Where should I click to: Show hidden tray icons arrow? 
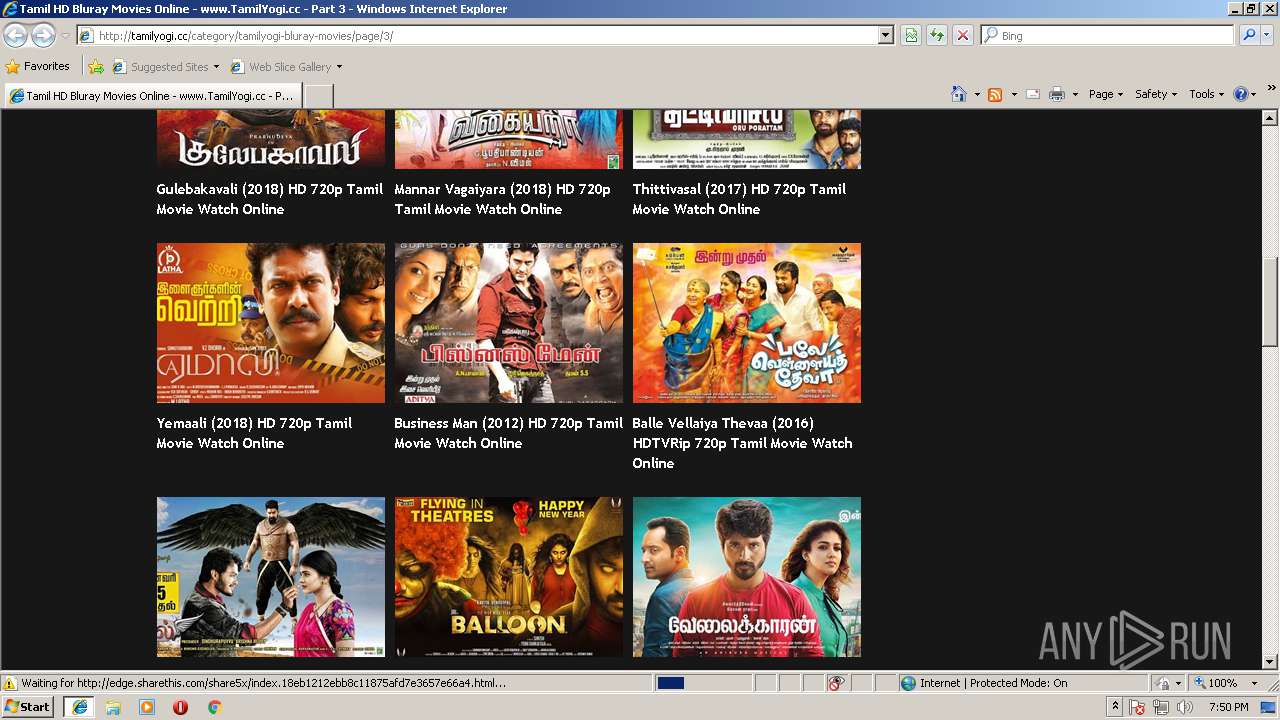coord(1116,707)
